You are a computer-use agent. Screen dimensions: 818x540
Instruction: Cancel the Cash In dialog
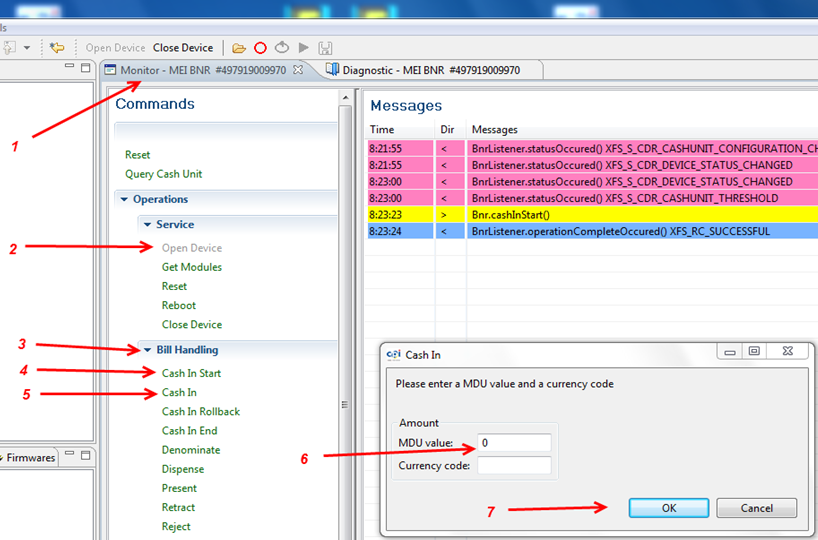click(756, 508)
